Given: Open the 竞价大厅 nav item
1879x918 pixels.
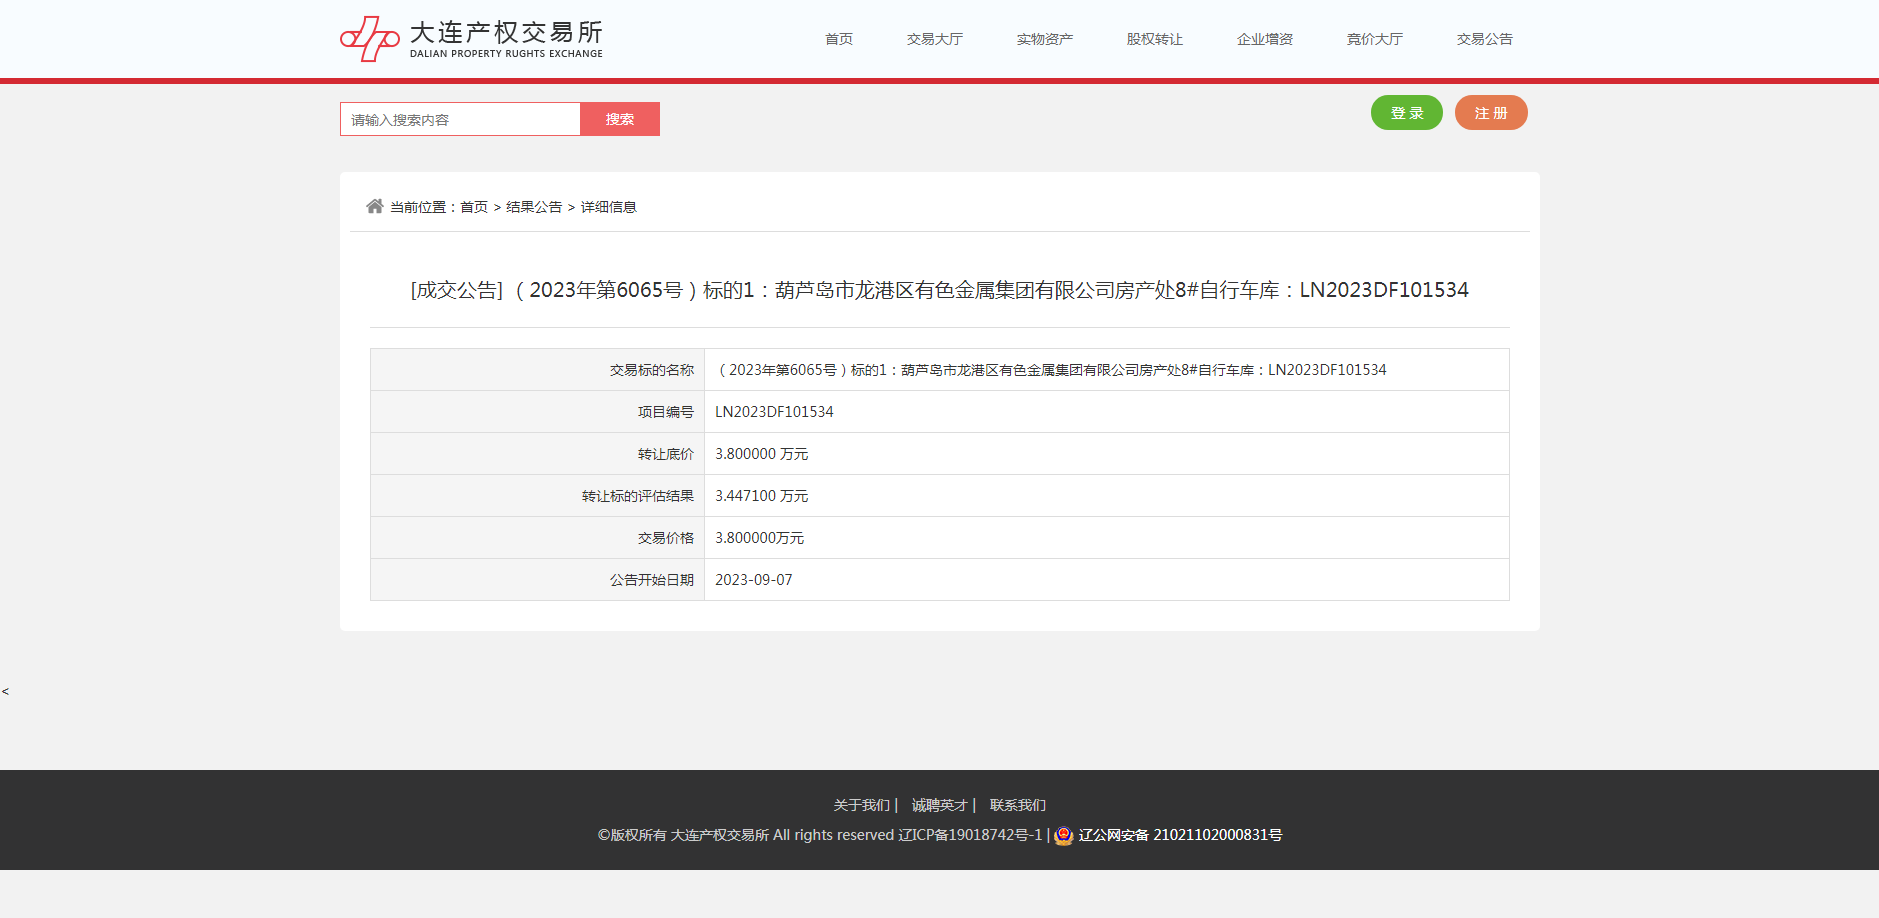Looking at the screenshot, I should [1375, 39].
